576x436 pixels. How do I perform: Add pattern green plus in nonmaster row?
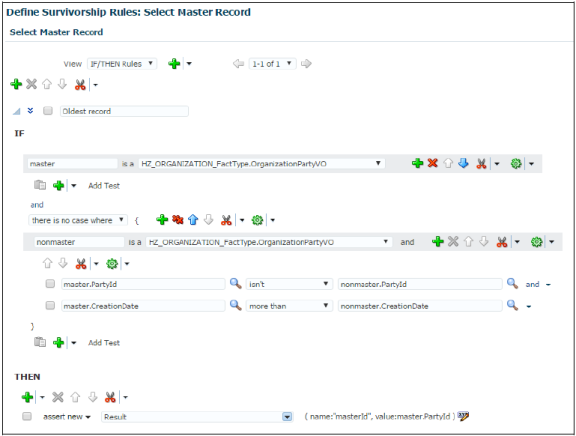(438, 242)
